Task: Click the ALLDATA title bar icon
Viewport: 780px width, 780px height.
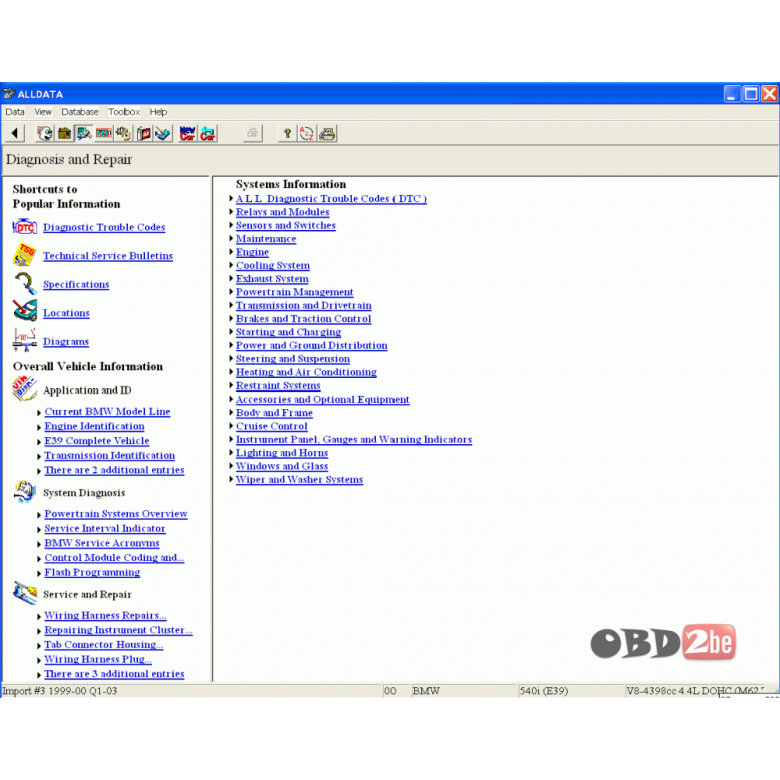Action: [x=9, y=94]
